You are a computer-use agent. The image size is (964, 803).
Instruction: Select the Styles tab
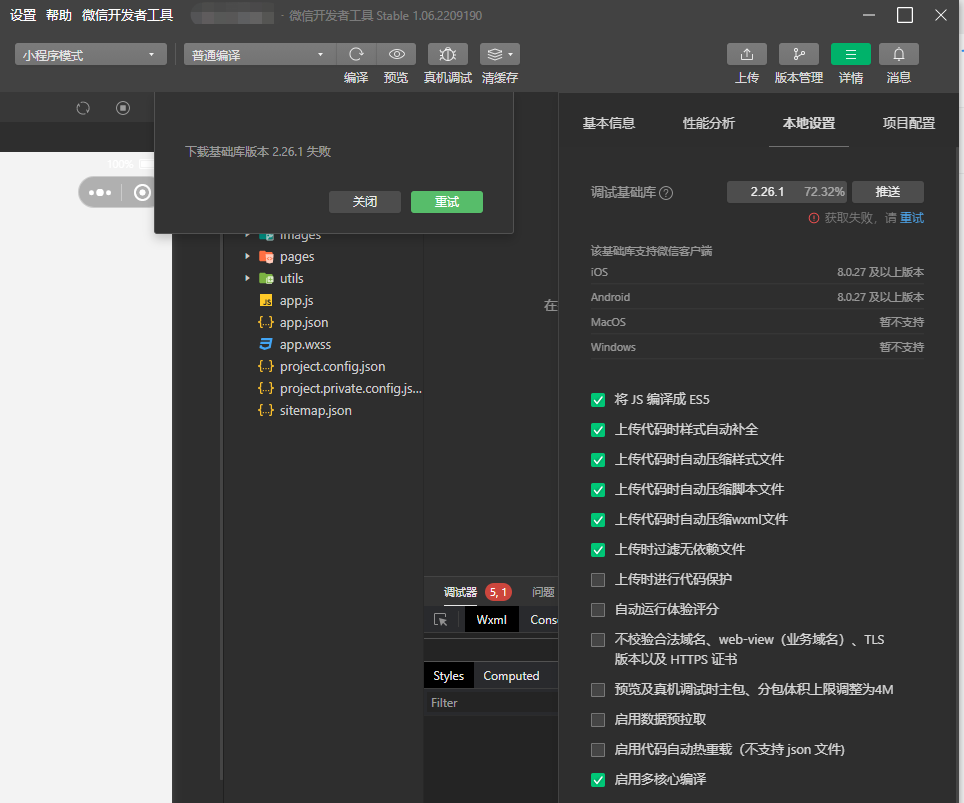click(449, 676)
